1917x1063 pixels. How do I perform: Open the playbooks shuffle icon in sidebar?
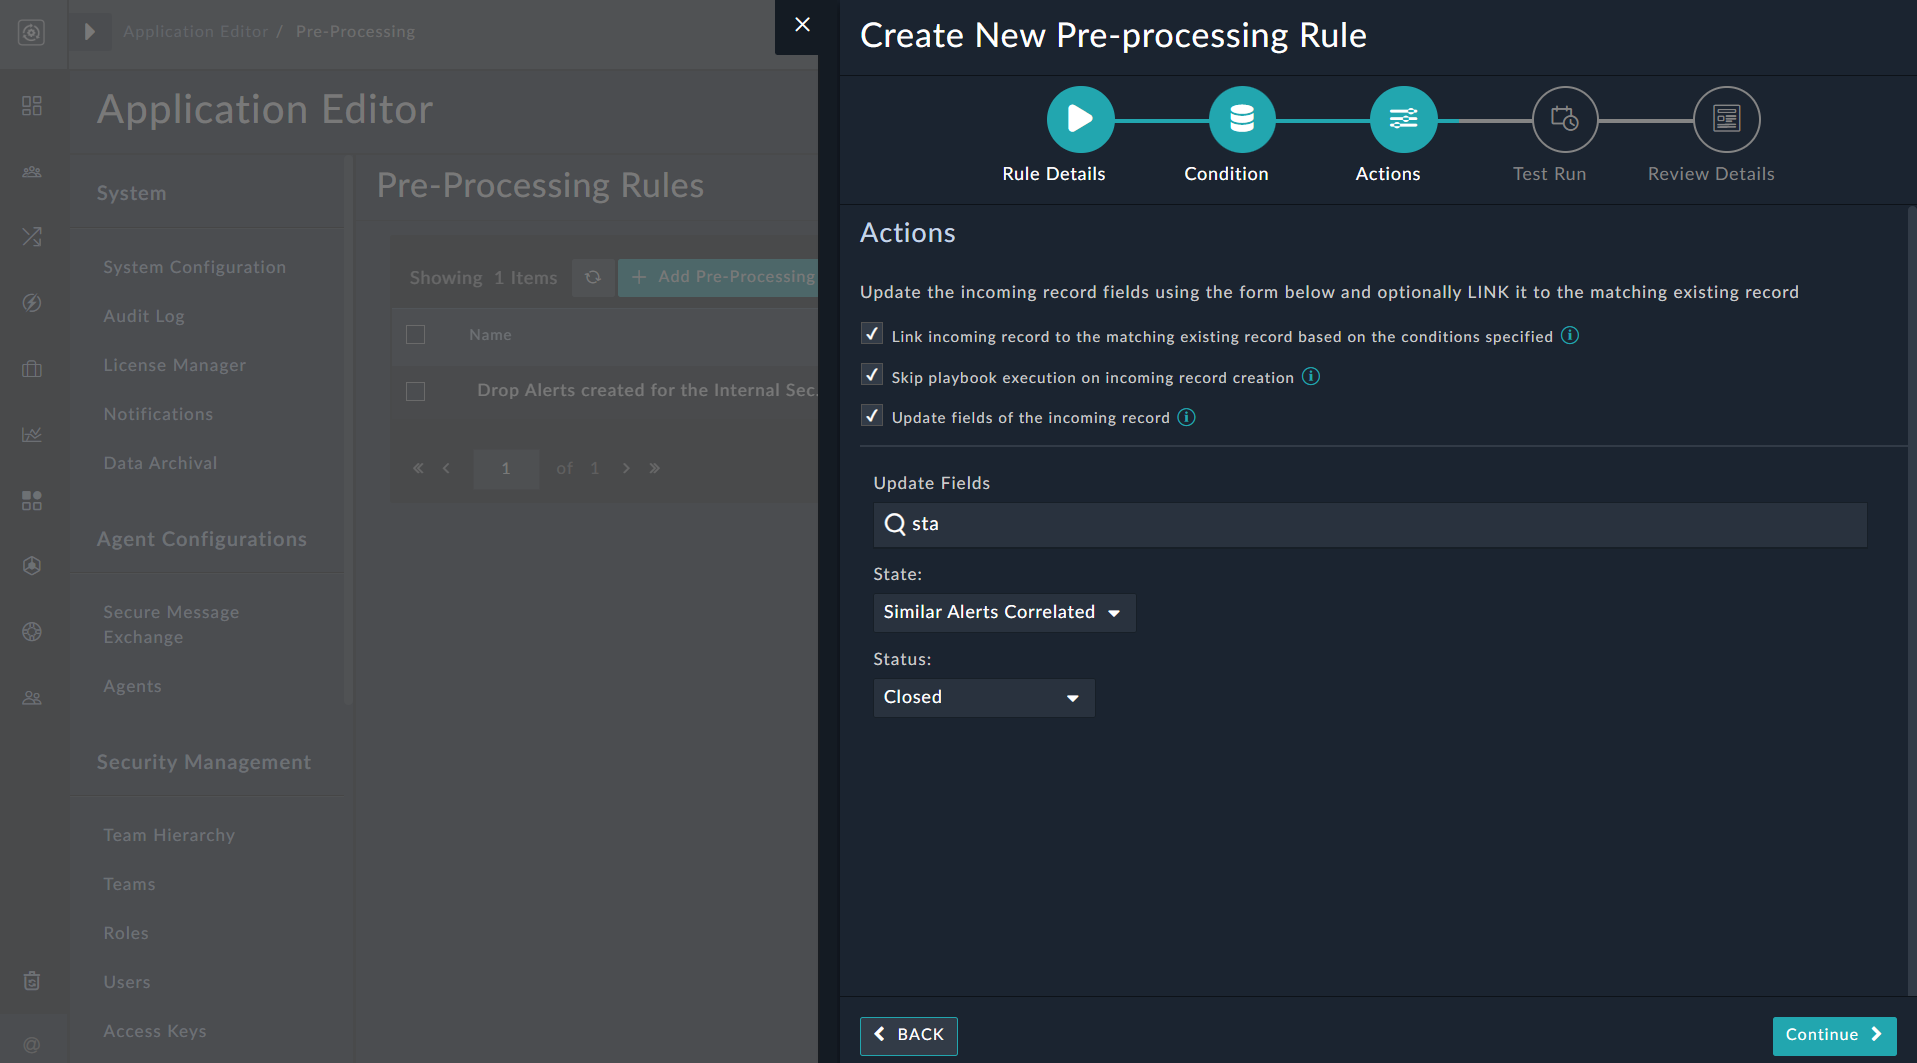click(x=31, y=237)
